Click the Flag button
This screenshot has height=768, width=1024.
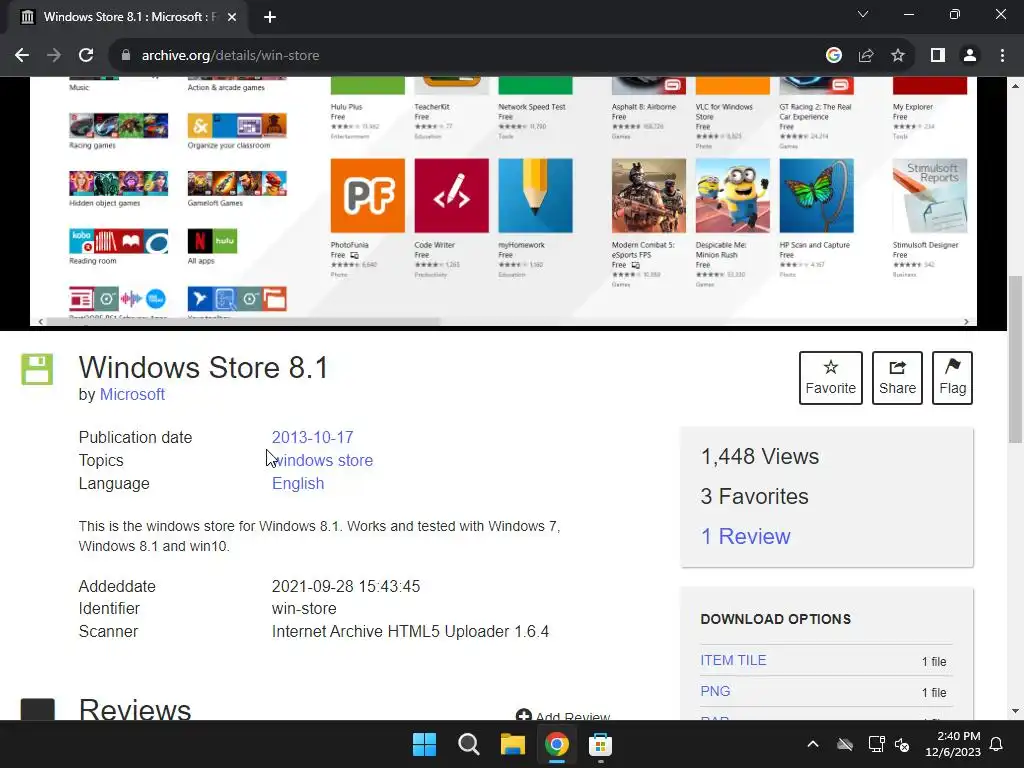click(952, 378)
